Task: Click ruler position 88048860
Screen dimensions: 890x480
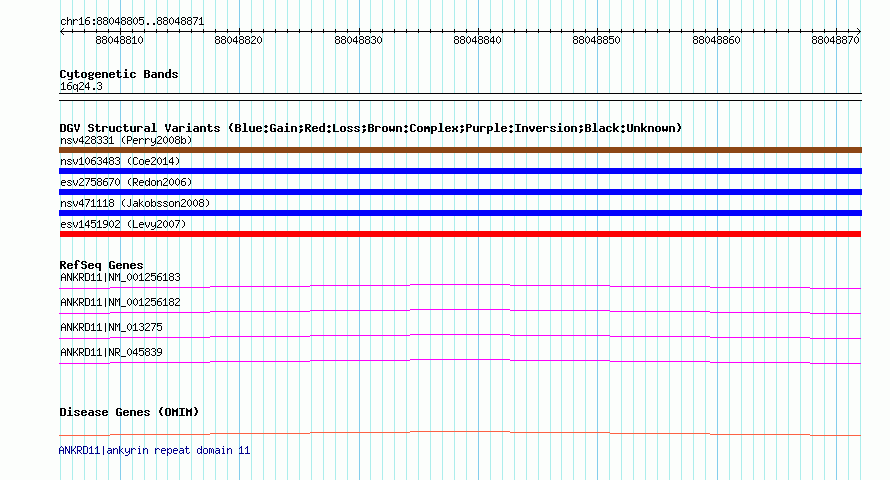Action: tap(716, 40)
